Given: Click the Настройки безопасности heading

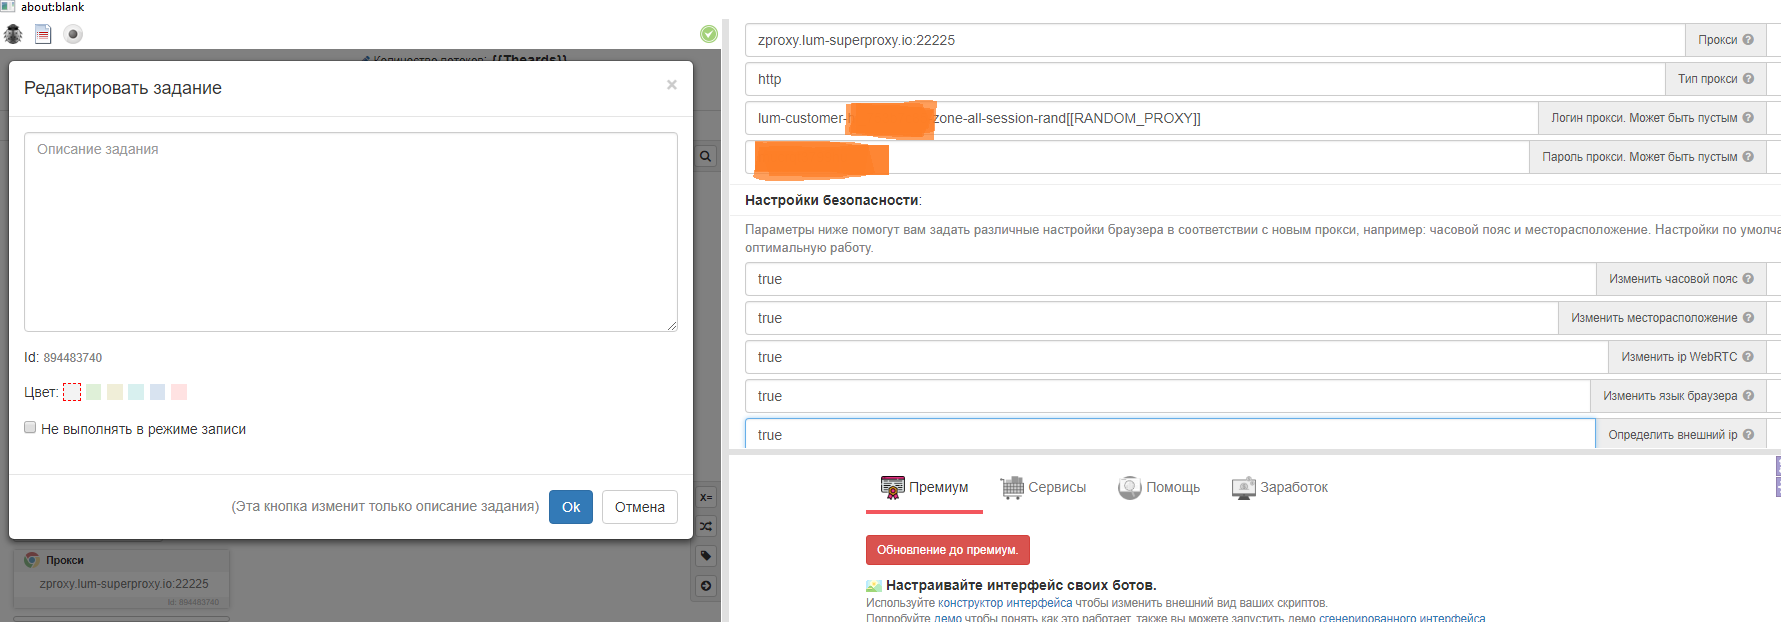Looking at the screenshot, I should (x=833, y=200).
